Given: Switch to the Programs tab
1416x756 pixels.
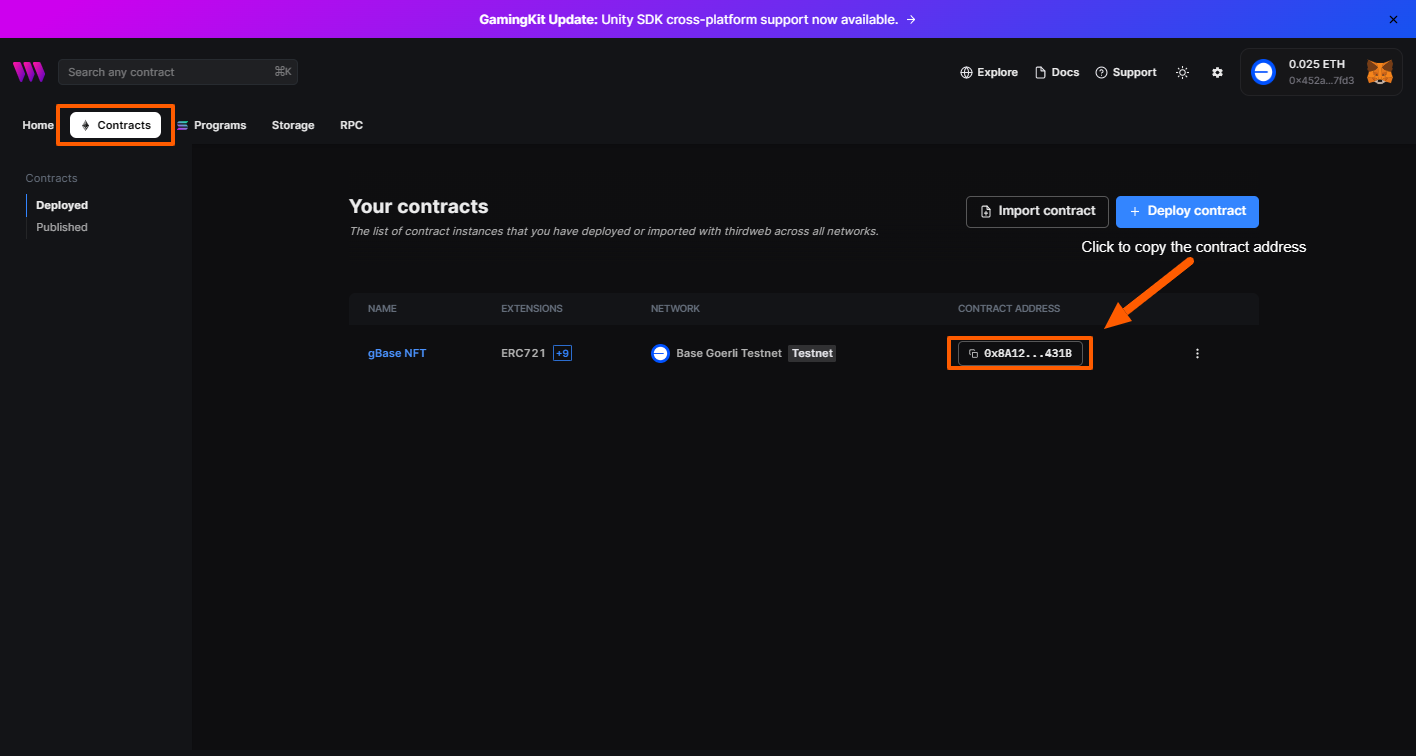Looking at the screenshot, I should pyautogui.click(x=211, y=125).
